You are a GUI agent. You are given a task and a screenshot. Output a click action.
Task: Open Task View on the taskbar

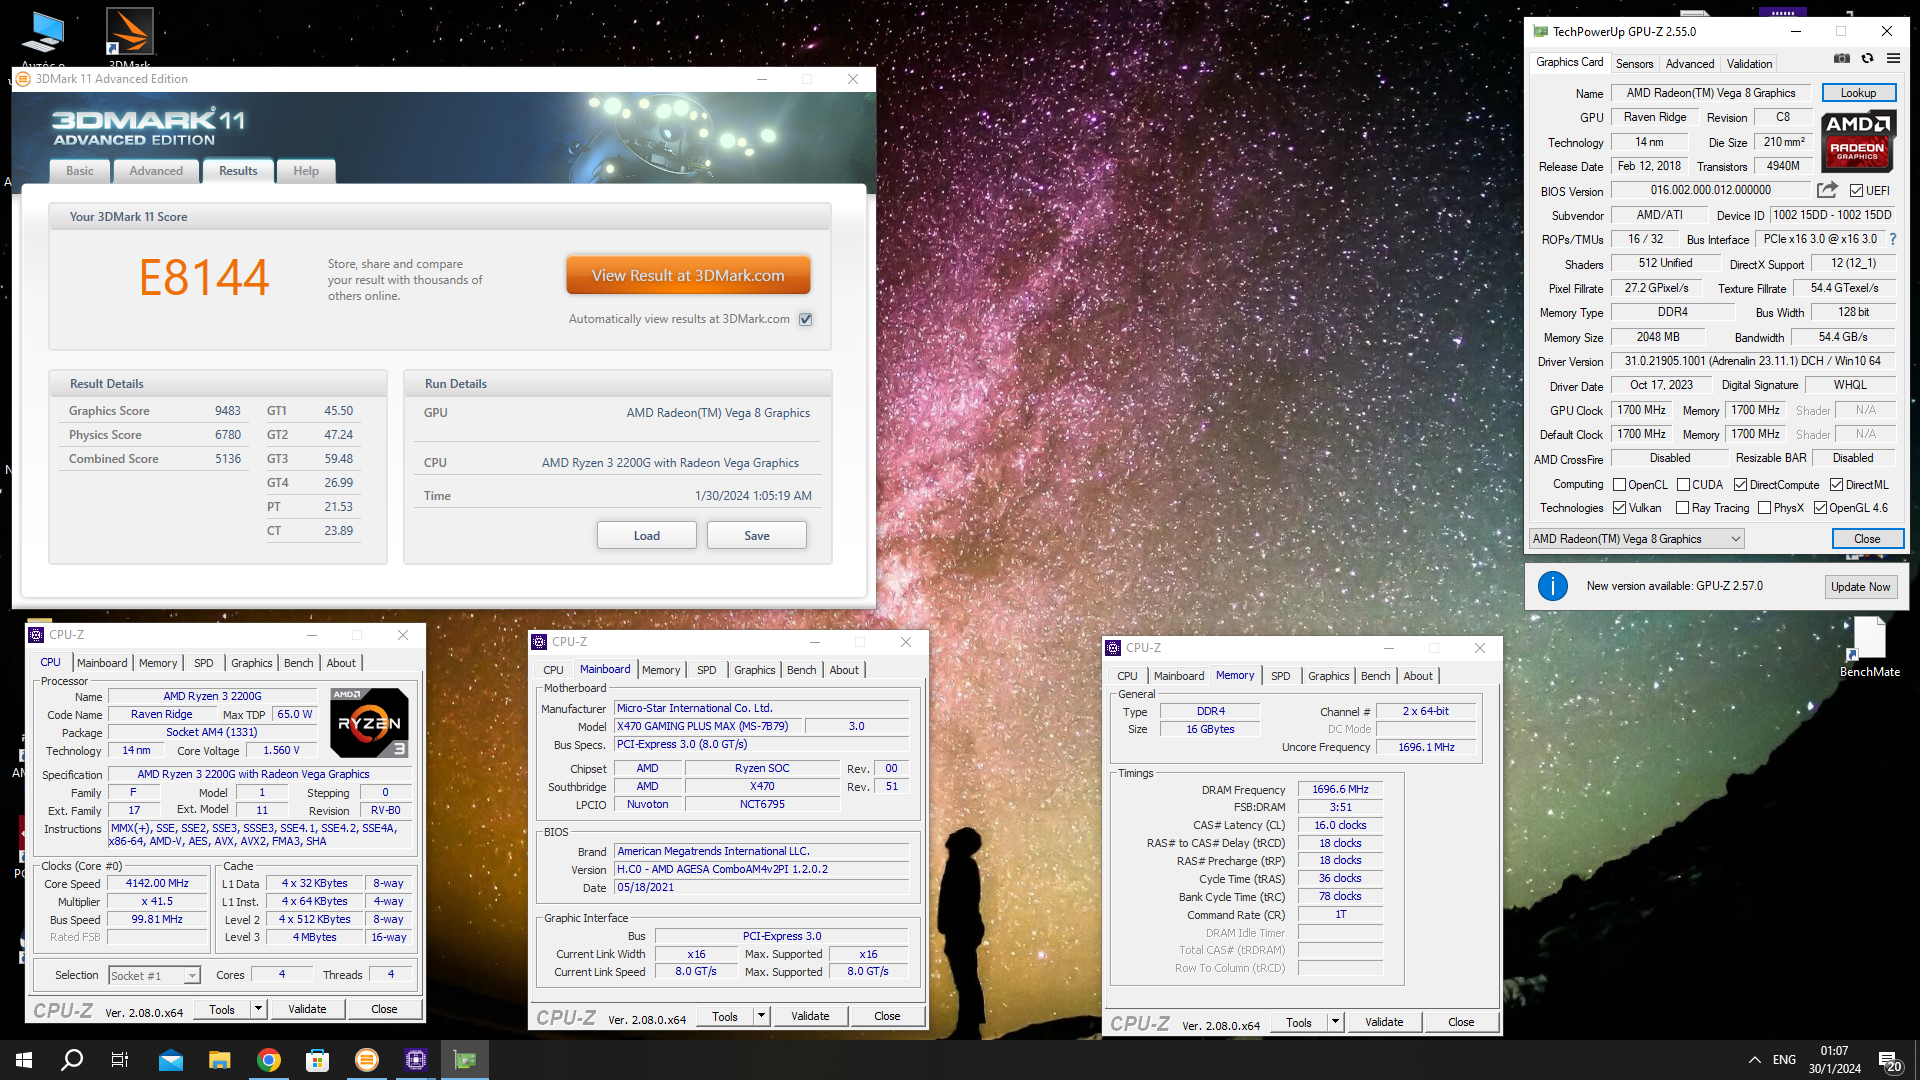coord(120,1060)
